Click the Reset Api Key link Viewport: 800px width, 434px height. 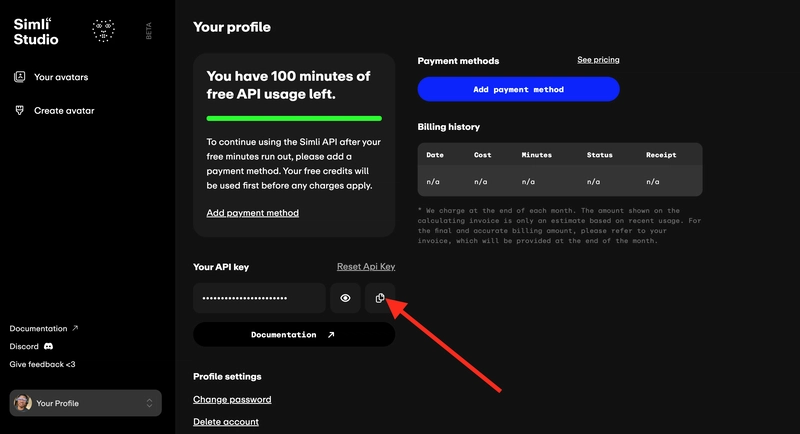(366, 267)
